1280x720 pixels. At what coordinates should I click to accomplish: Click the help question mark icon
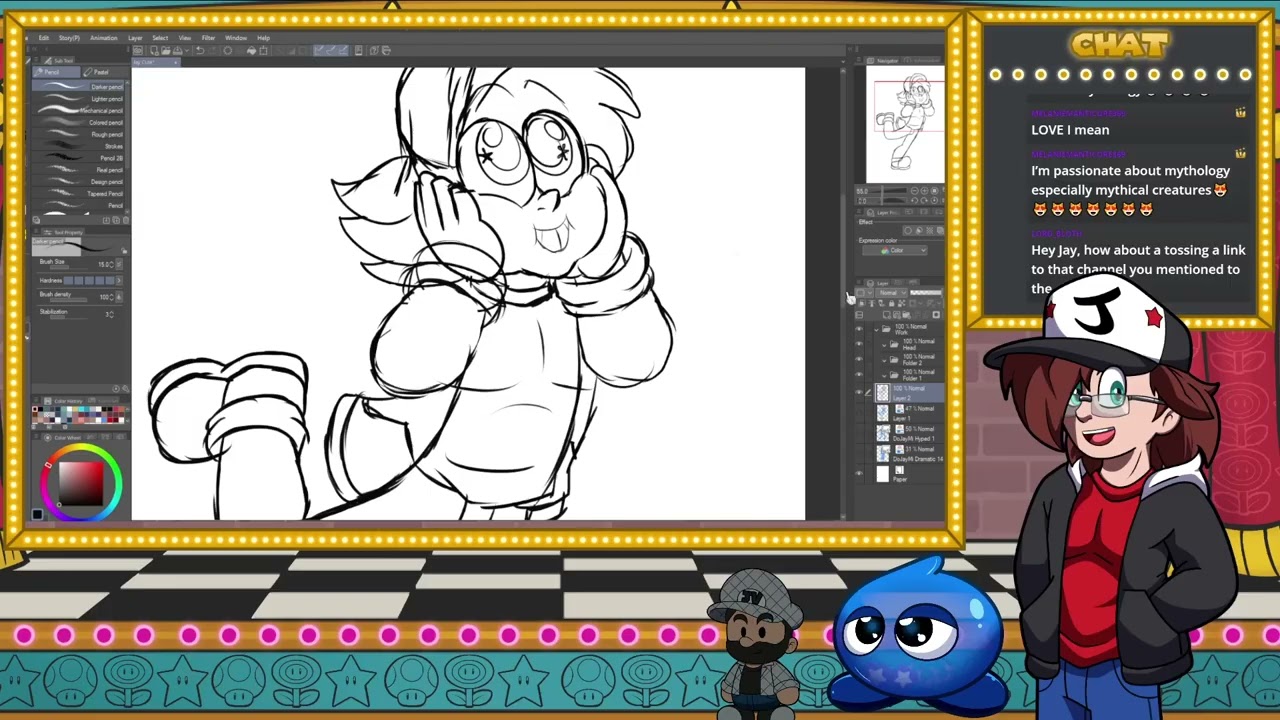(374, 50)
